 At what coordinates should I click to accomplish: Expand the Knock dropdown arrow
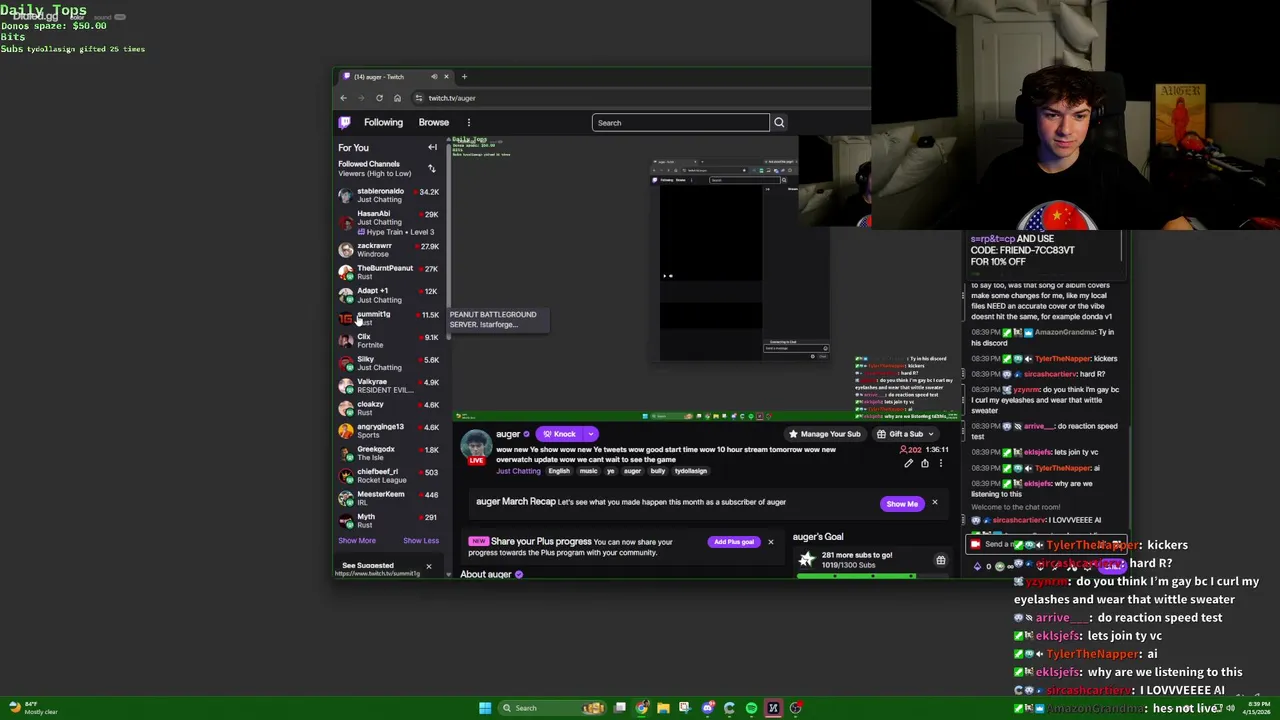[x=591, y=434]
